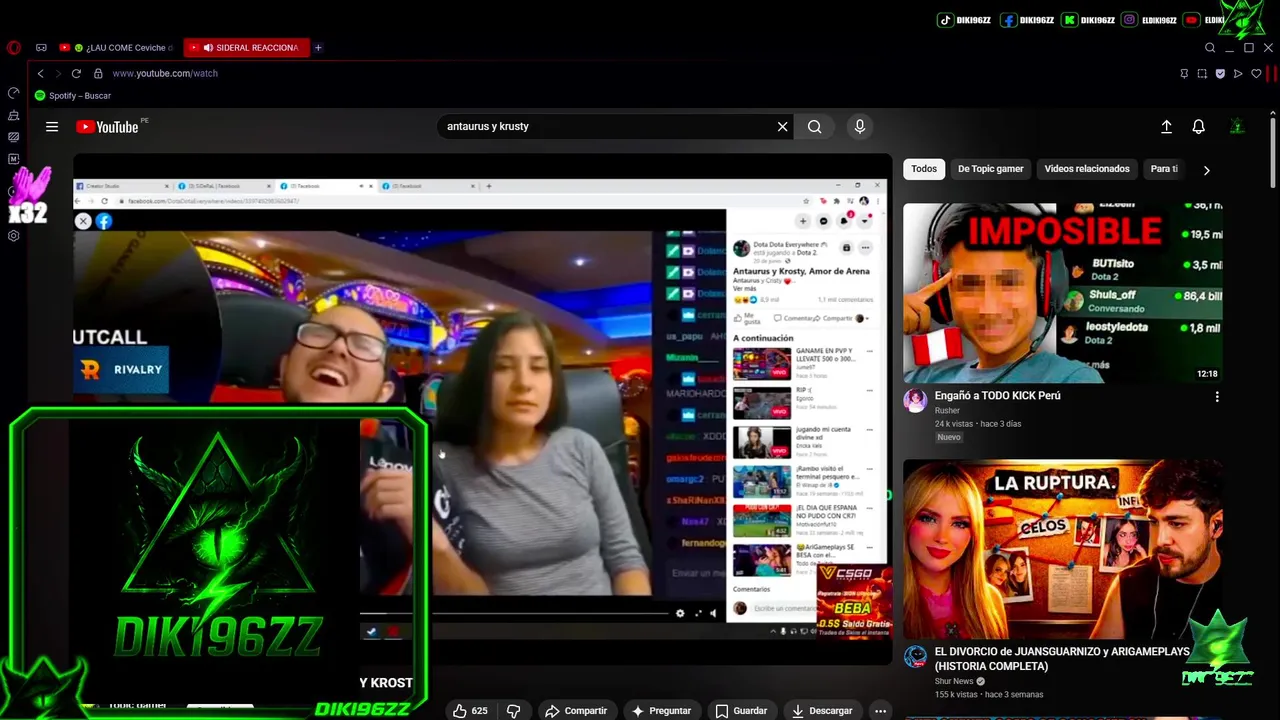Viewport: 1280px width, 720px height.
Task: Open the GX Corner gamepad icon
Action: click(x=41, y=47)
